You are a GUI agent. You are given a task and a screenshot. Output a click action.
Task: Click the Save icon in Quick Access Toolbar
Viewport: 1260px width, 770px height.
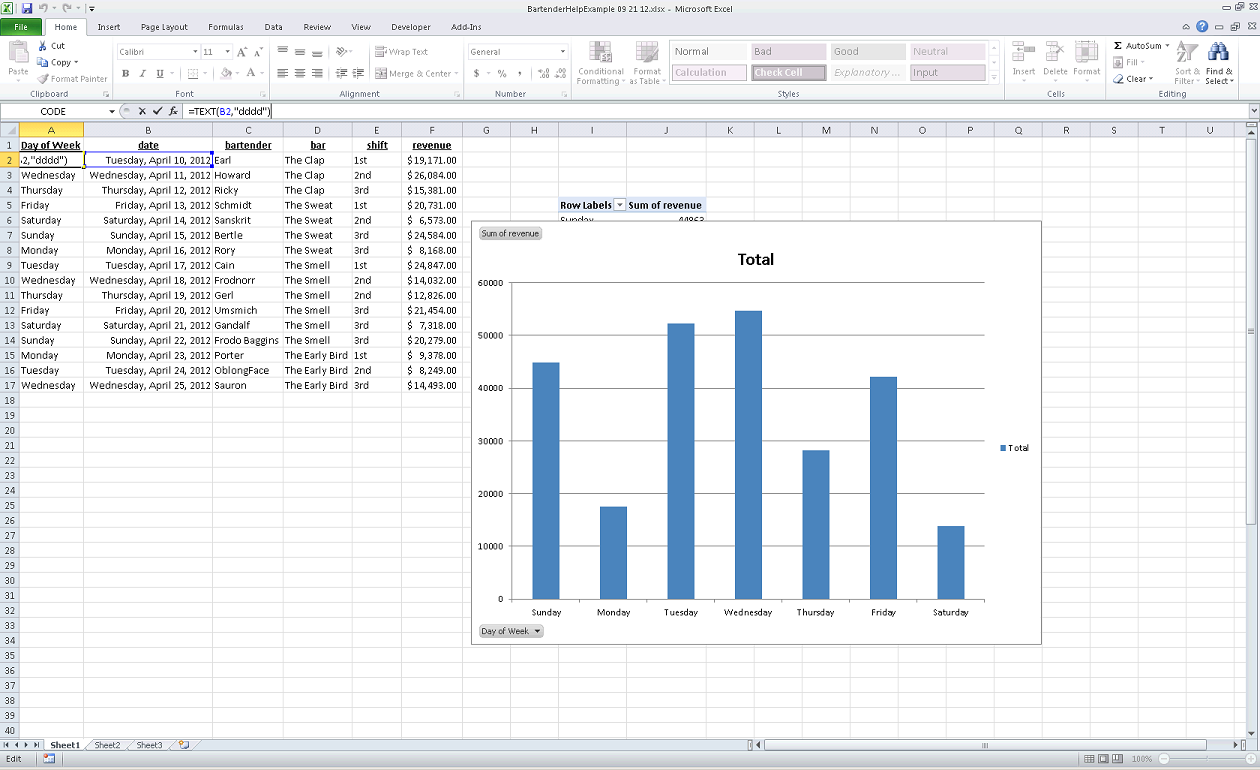pyautogui.click(x=27, y=8)
